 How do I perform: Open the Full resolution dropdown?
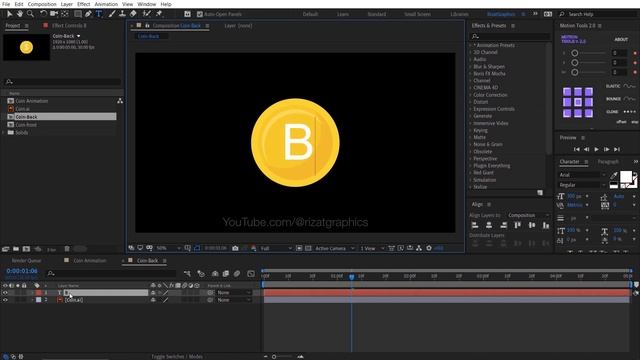(276, 248)
